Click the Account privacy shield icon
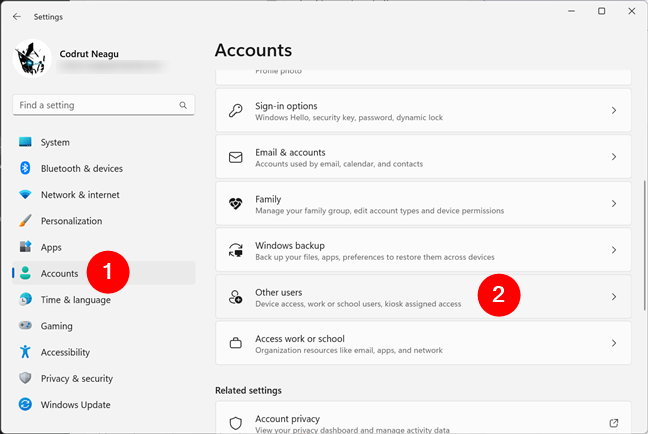648x434 pixels. click(236, 423)
